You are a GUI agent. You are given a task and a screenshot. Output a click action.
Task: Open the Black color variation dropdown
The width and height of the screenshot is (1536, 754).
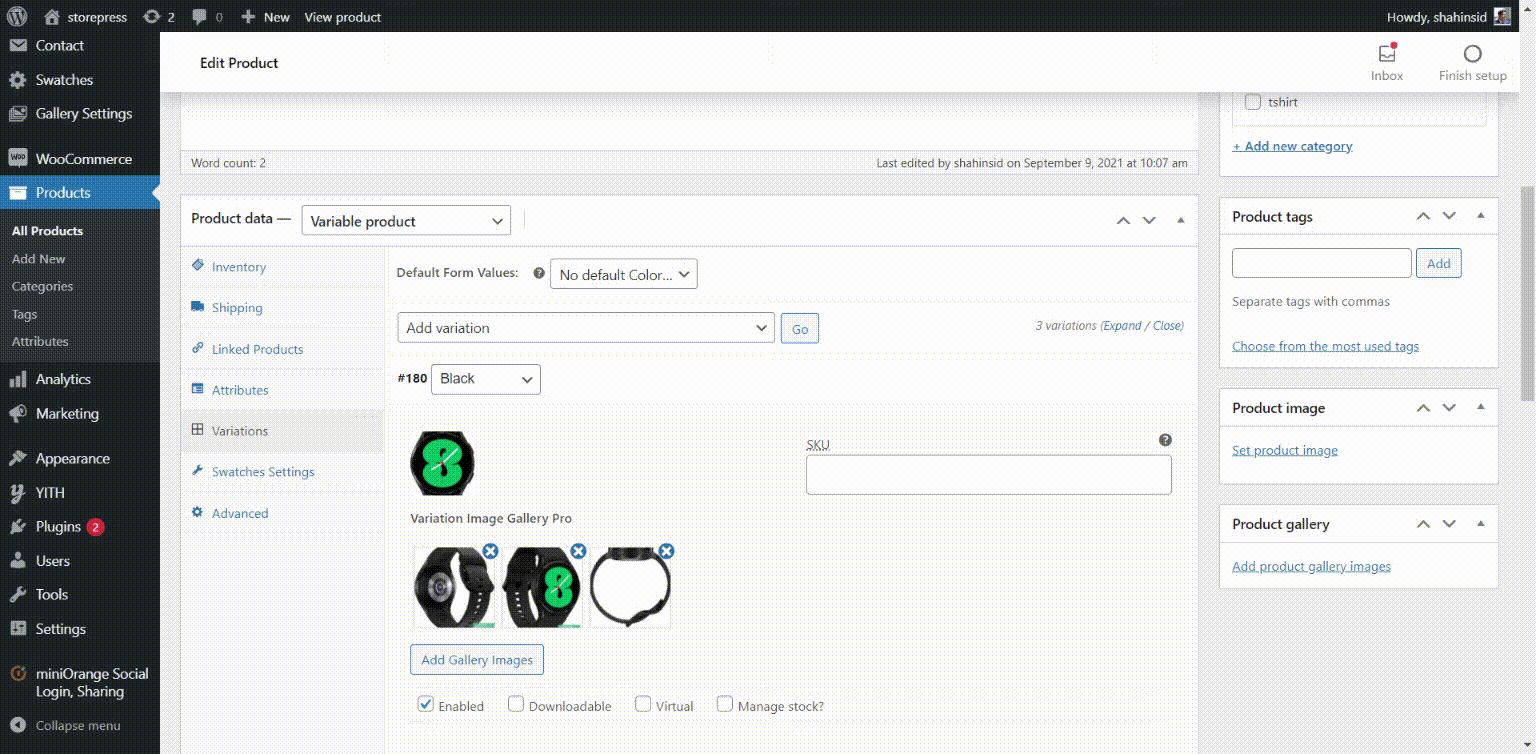pos(485,379)
